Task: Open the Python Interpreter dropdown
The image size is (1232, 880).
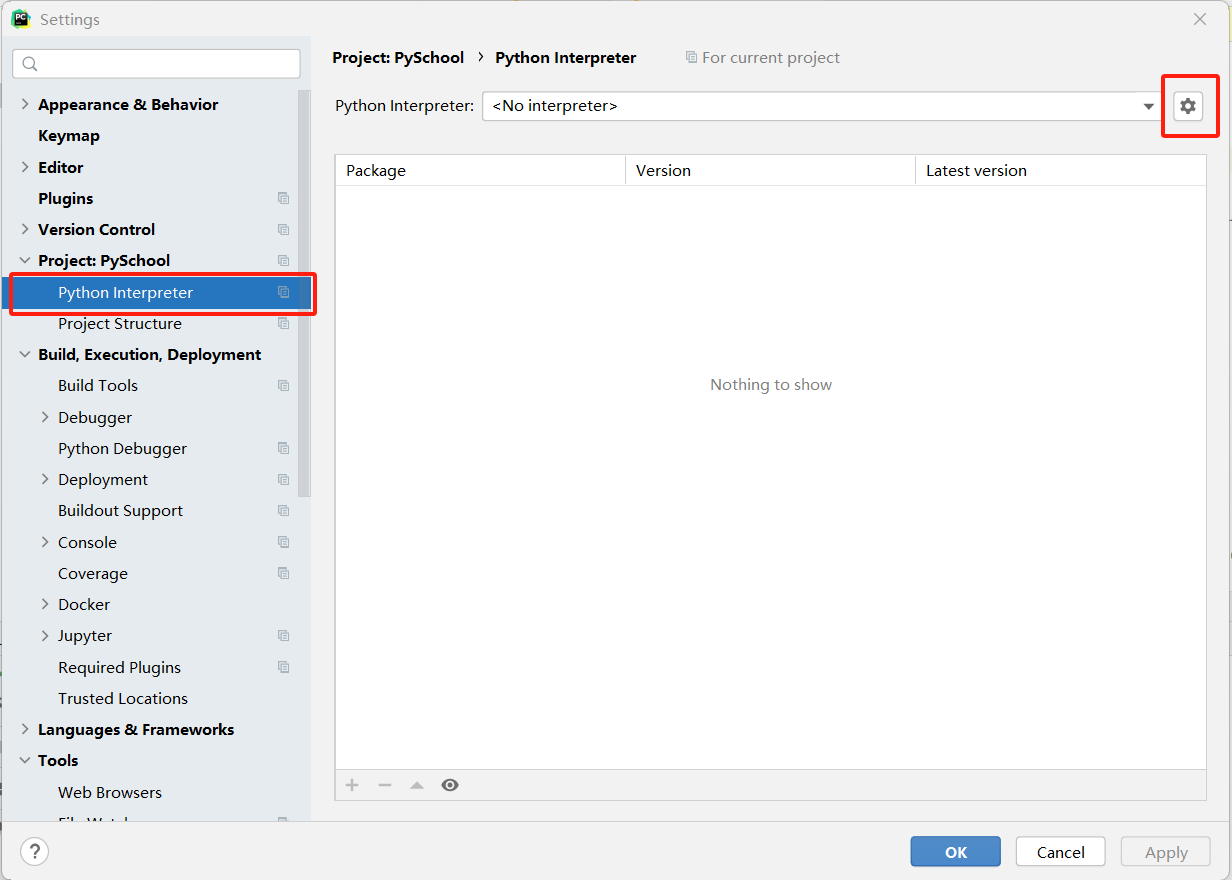Action: 1148,106
